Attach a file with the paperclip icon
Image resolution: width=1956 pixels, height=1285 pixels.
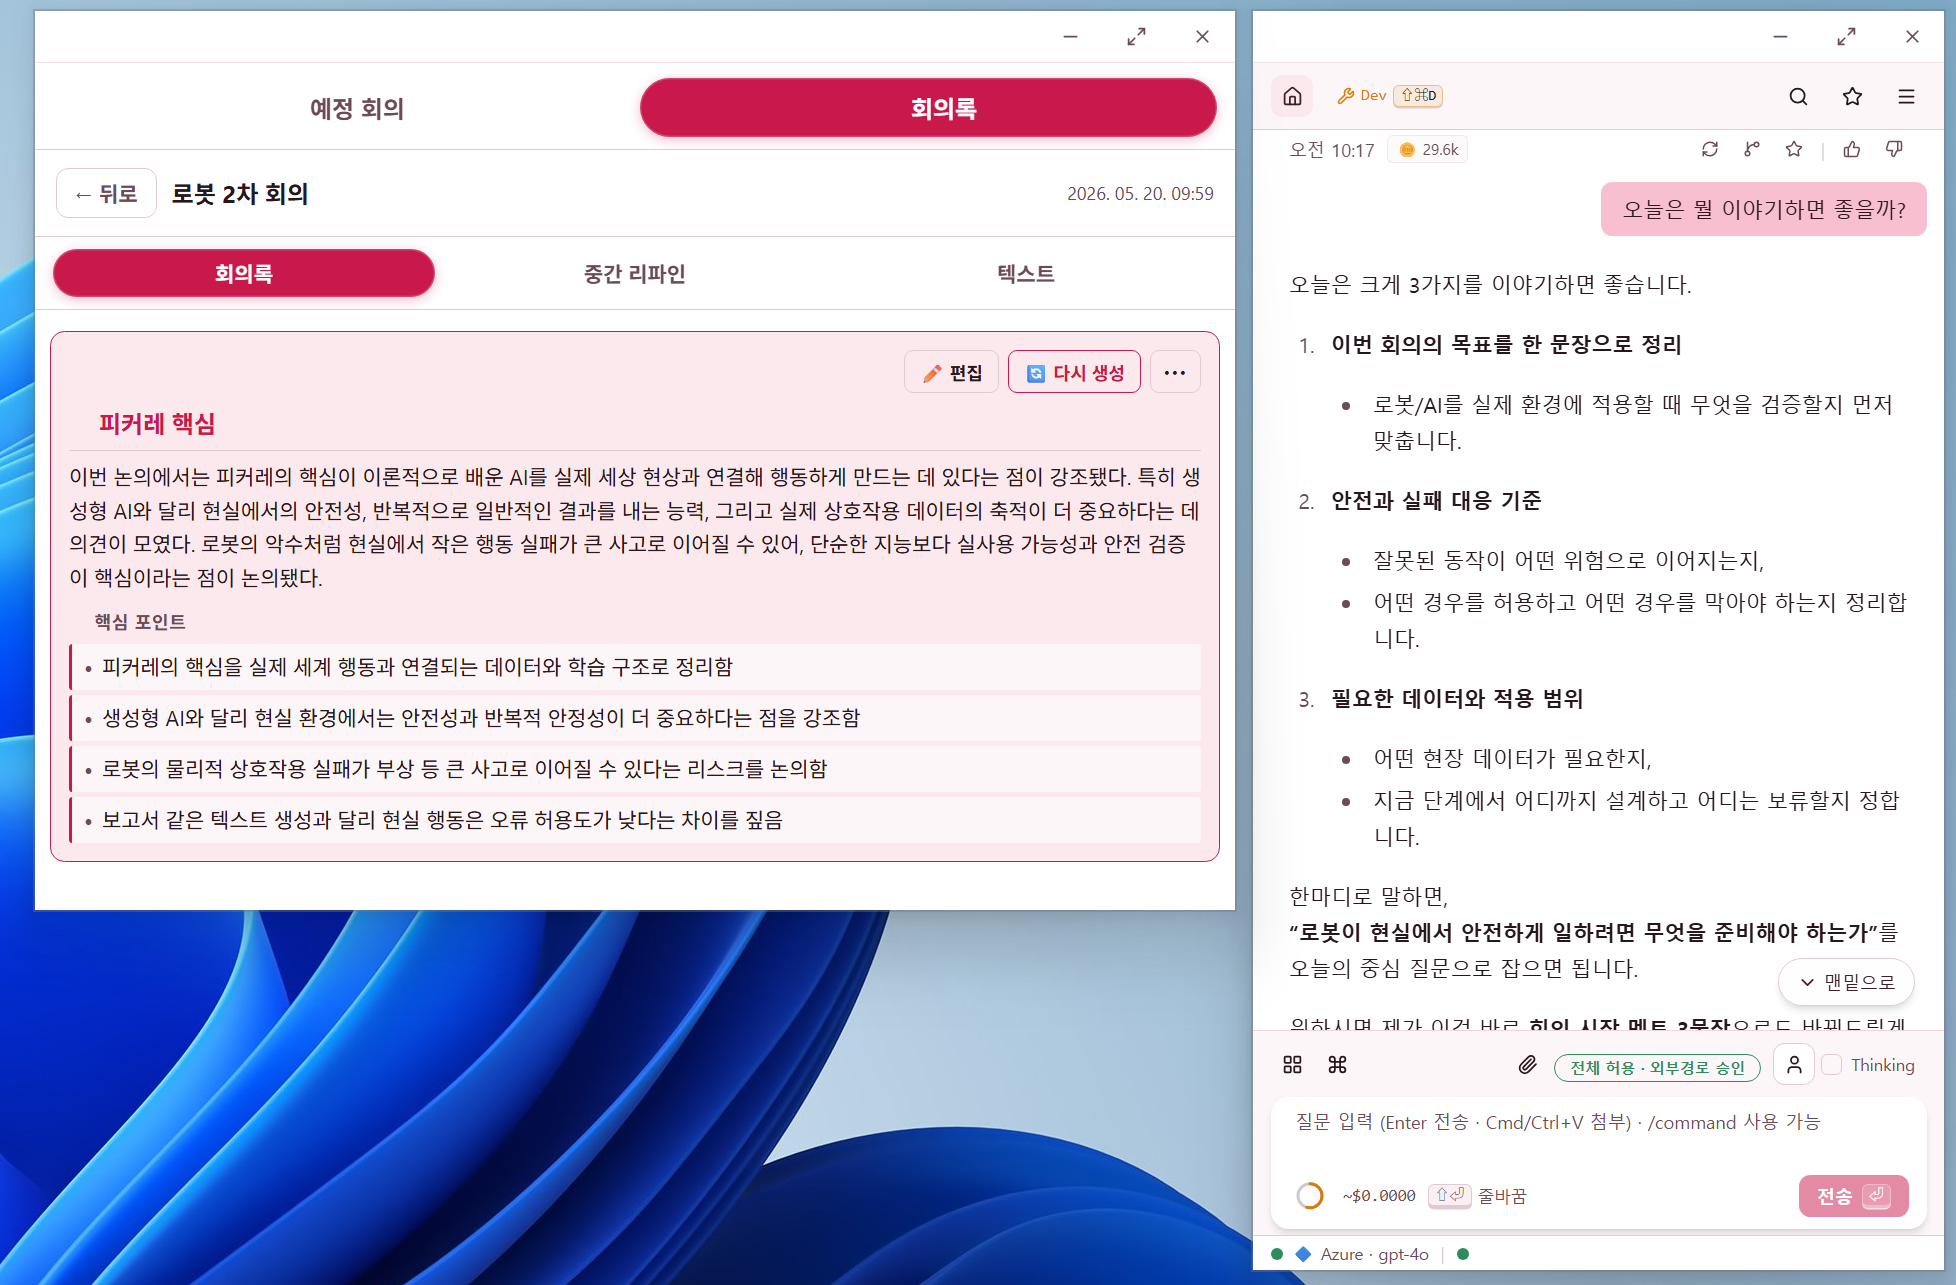tap(1527, 1065)
